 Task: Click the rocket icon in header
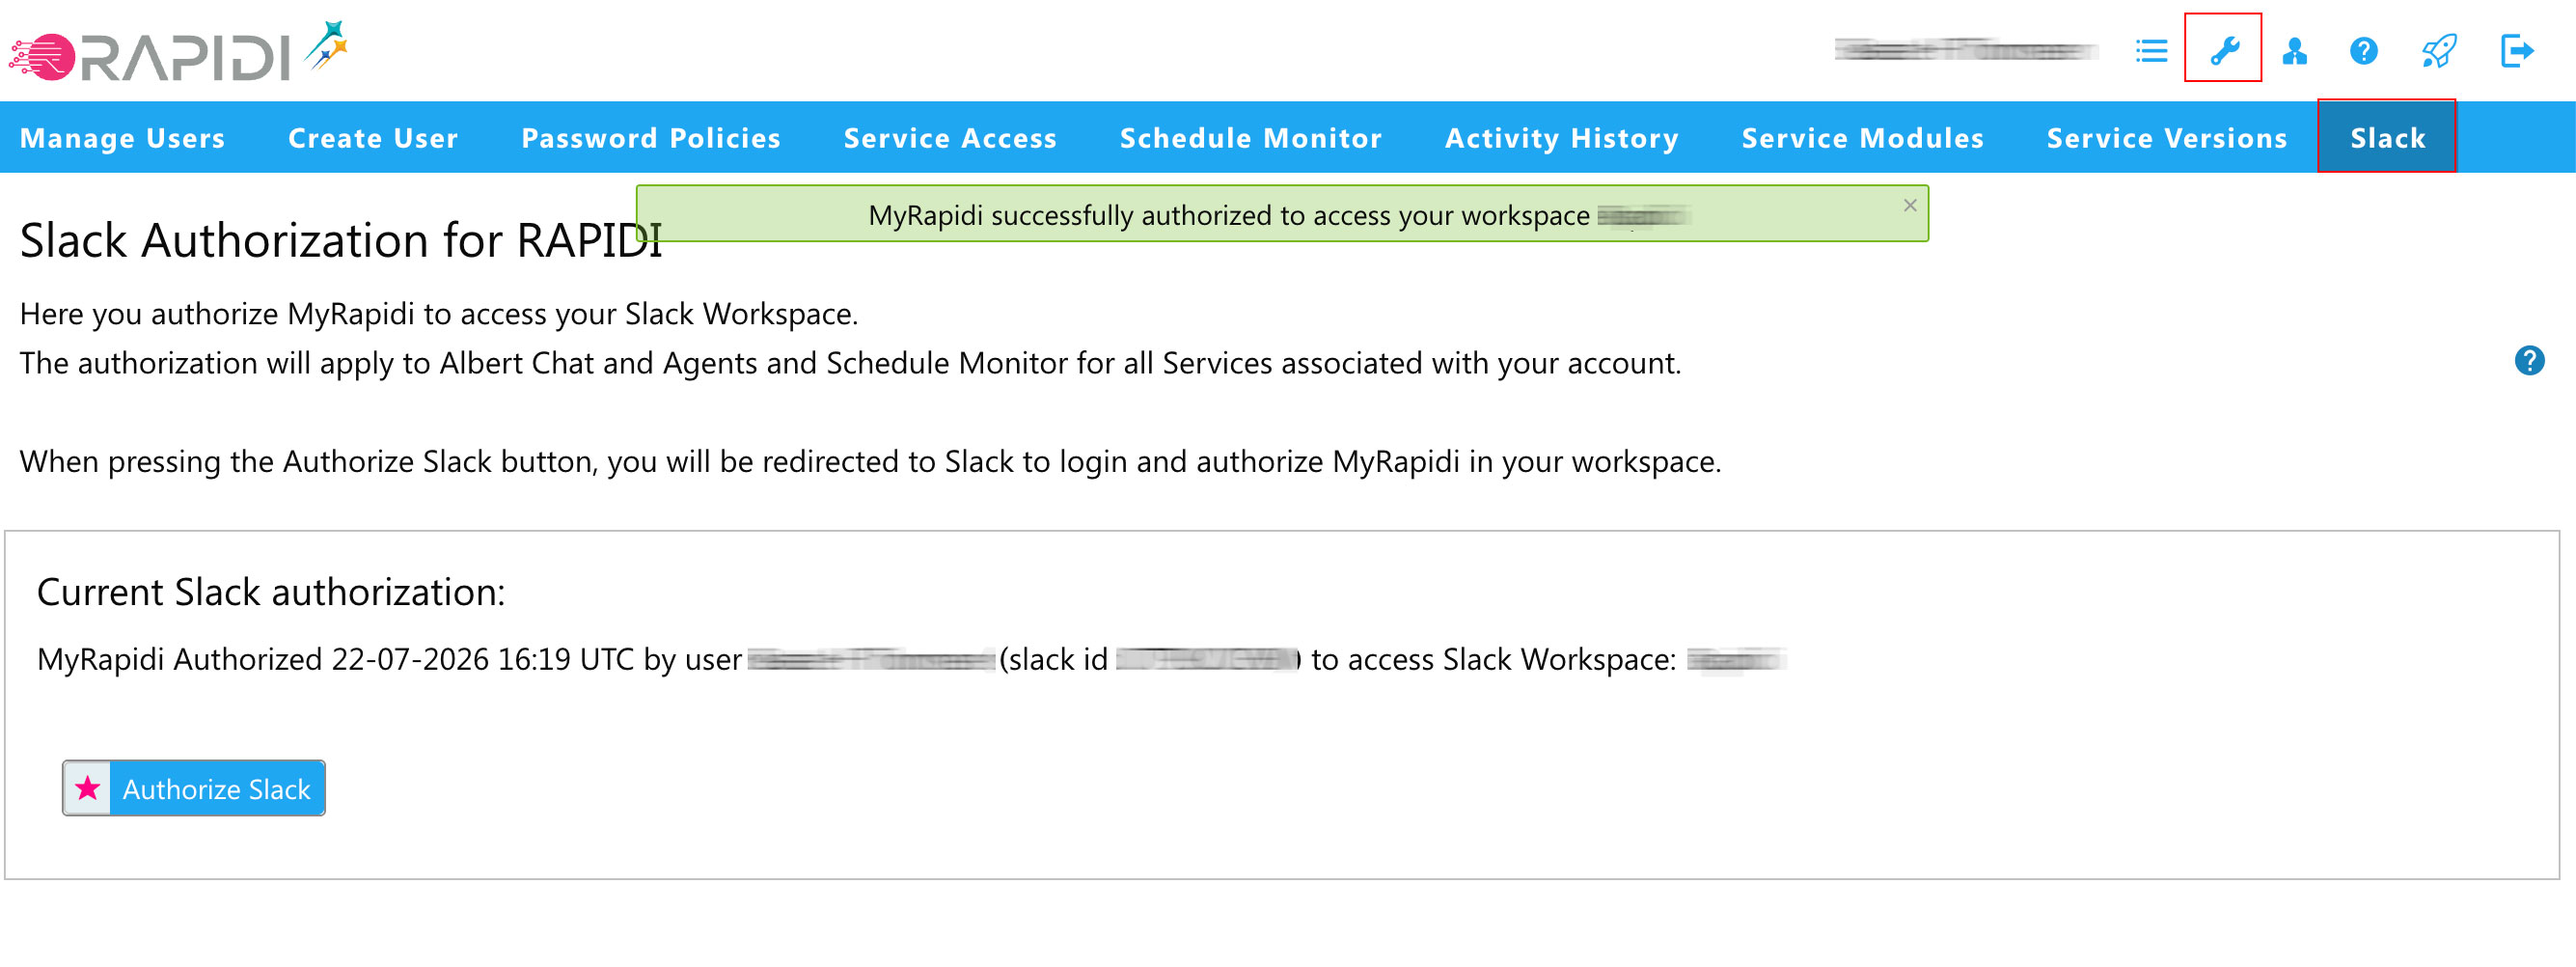pos(2438,50)
